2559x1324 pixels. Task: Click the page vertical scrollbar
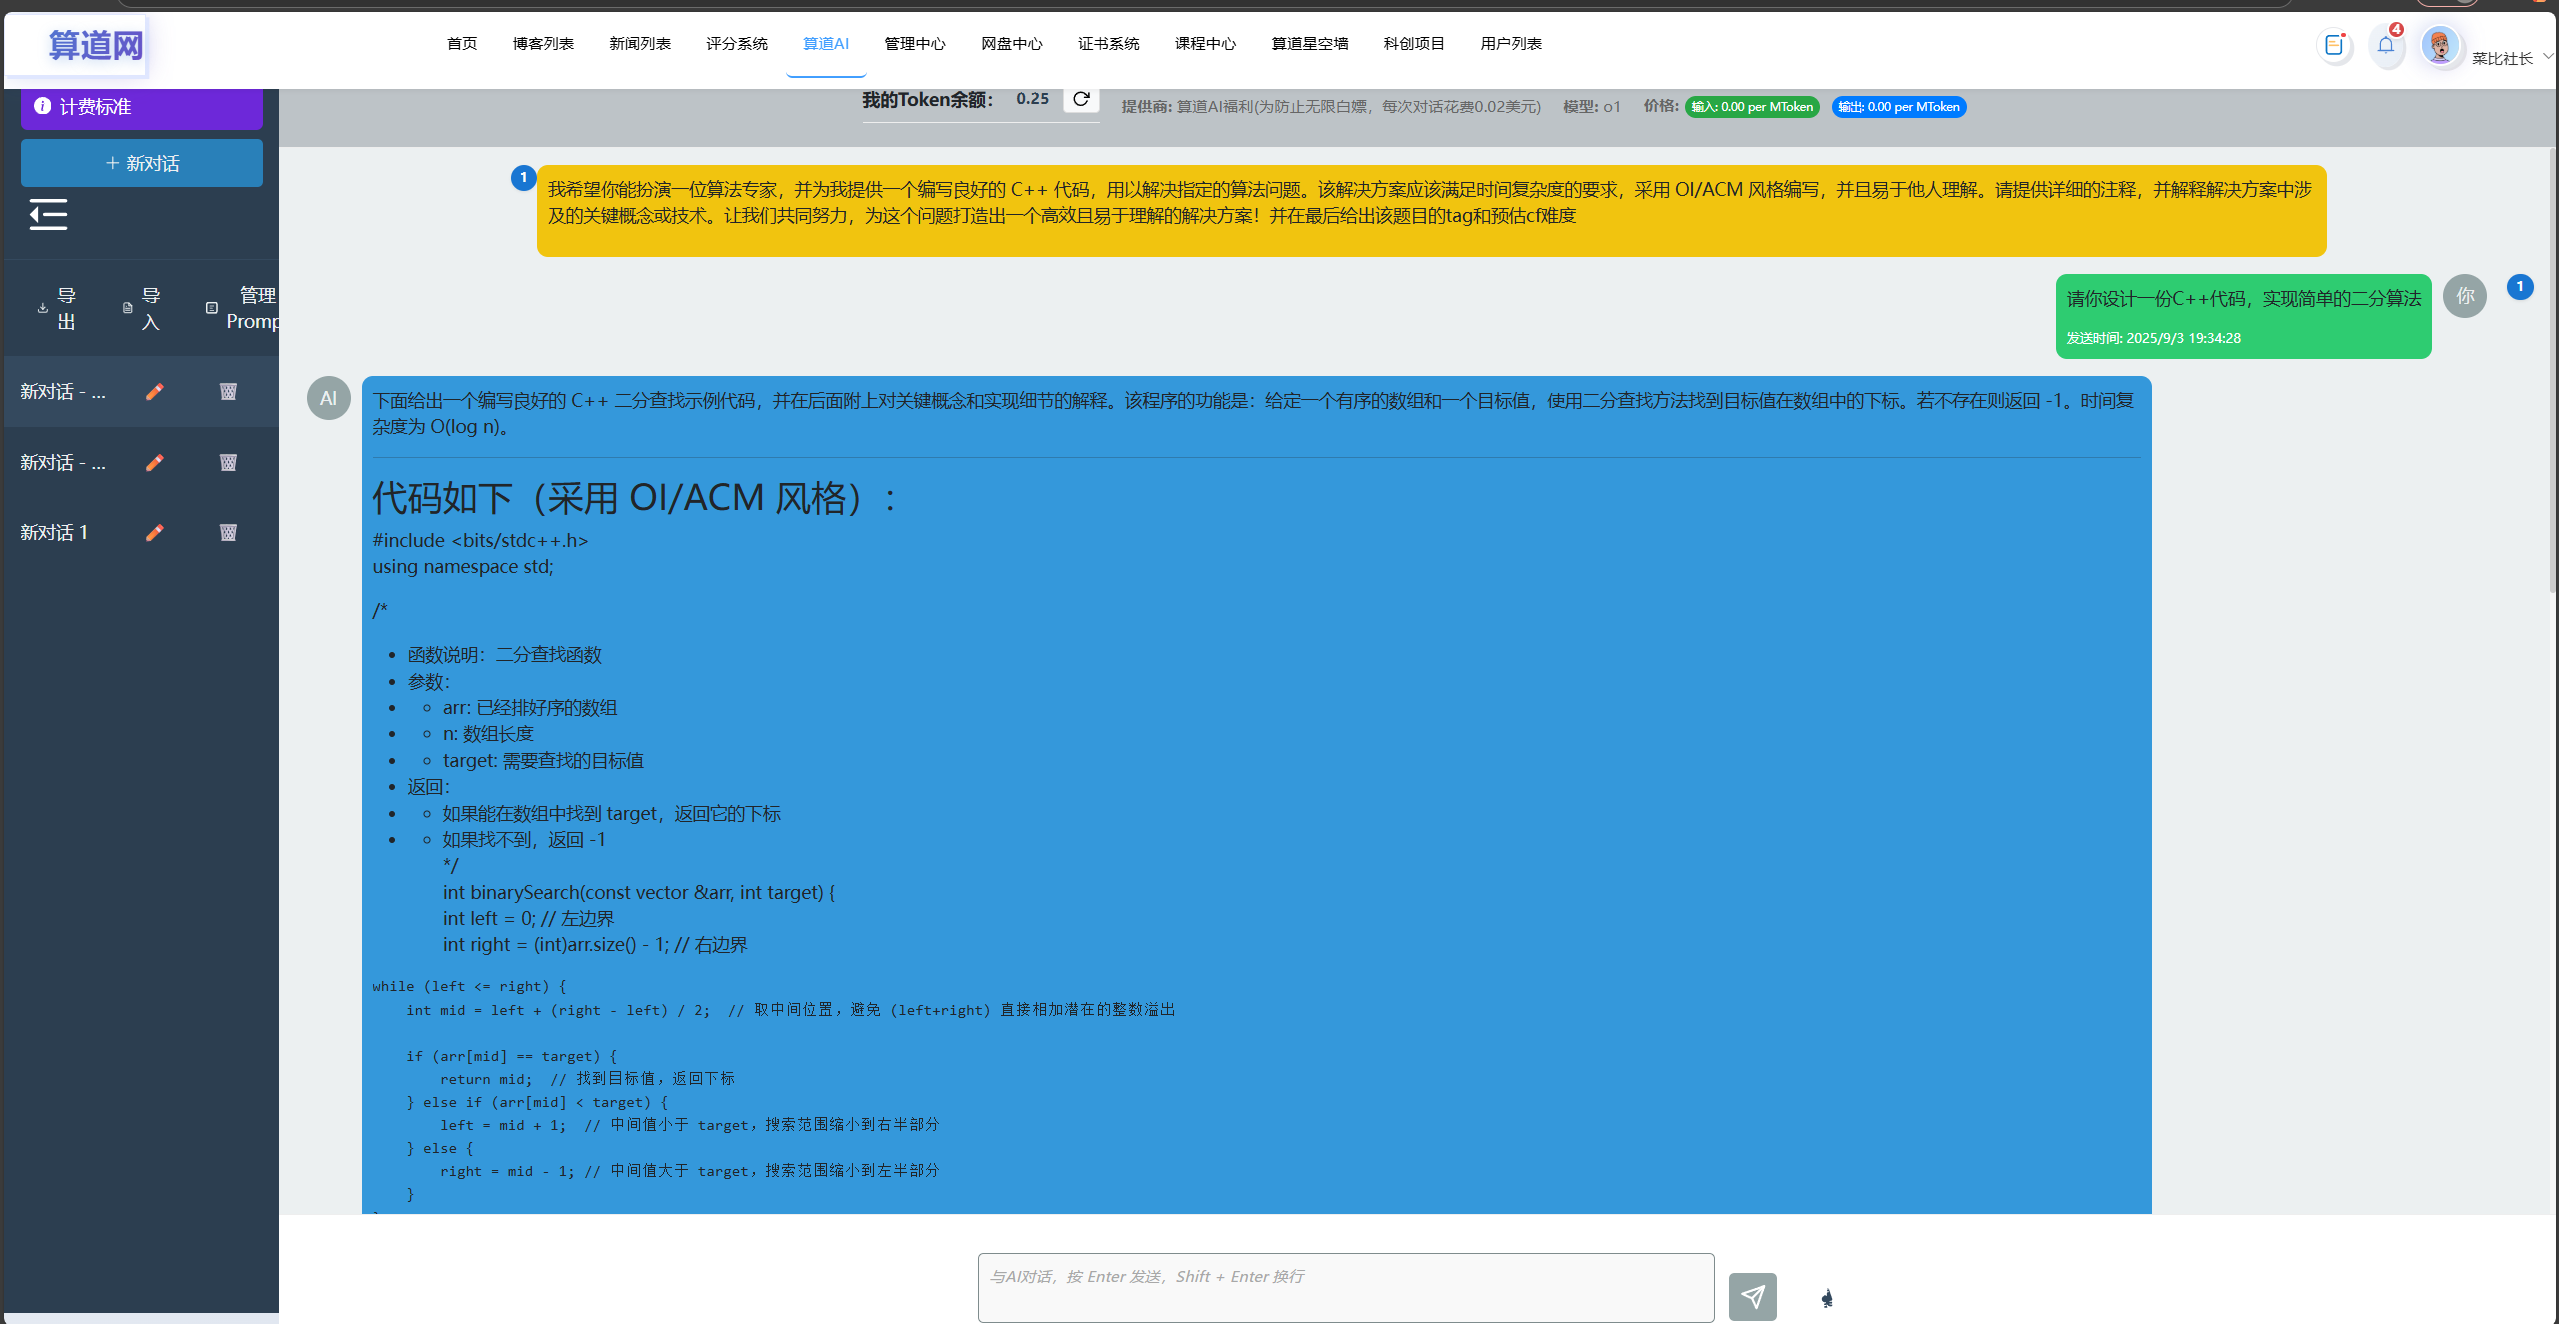click(x=2552, y=370)
